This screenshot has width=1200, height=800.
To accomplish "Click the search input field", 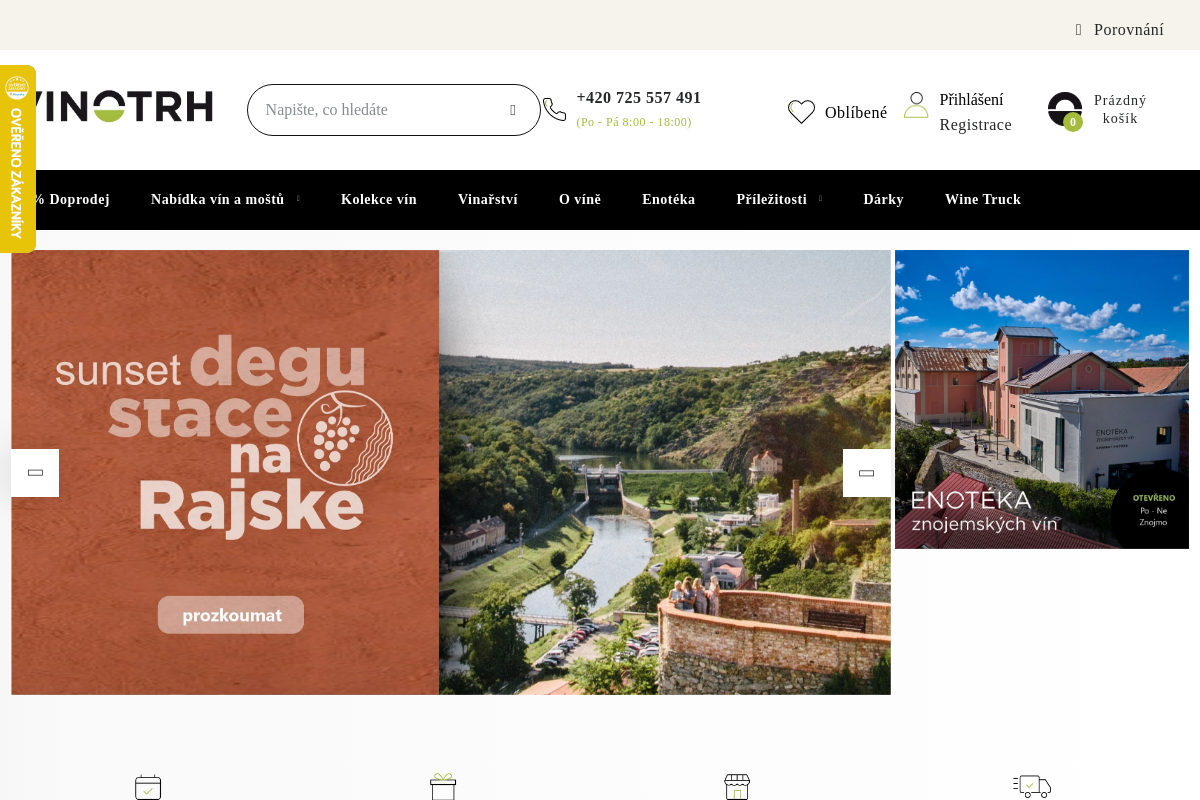I will point(380,110).
